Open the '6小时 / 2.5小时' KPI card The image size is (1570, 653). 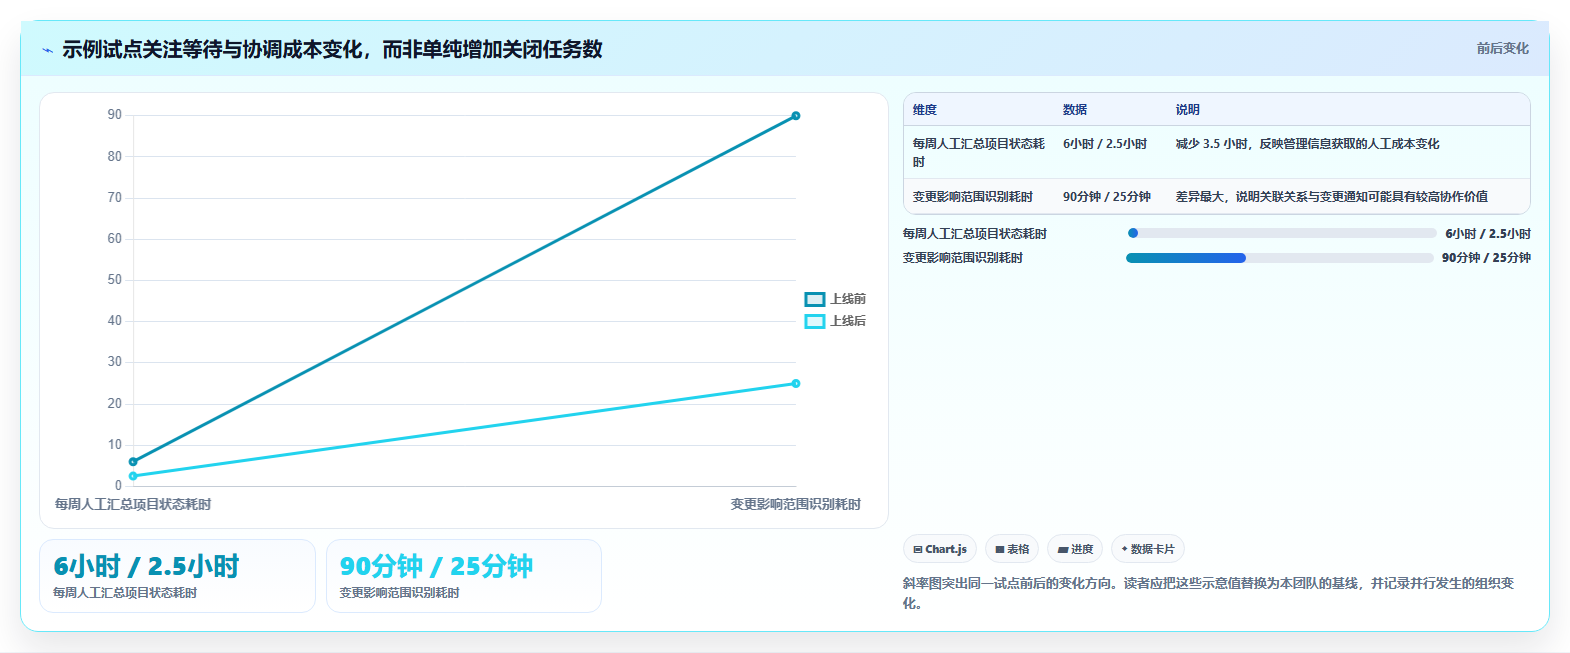point(177,576)
